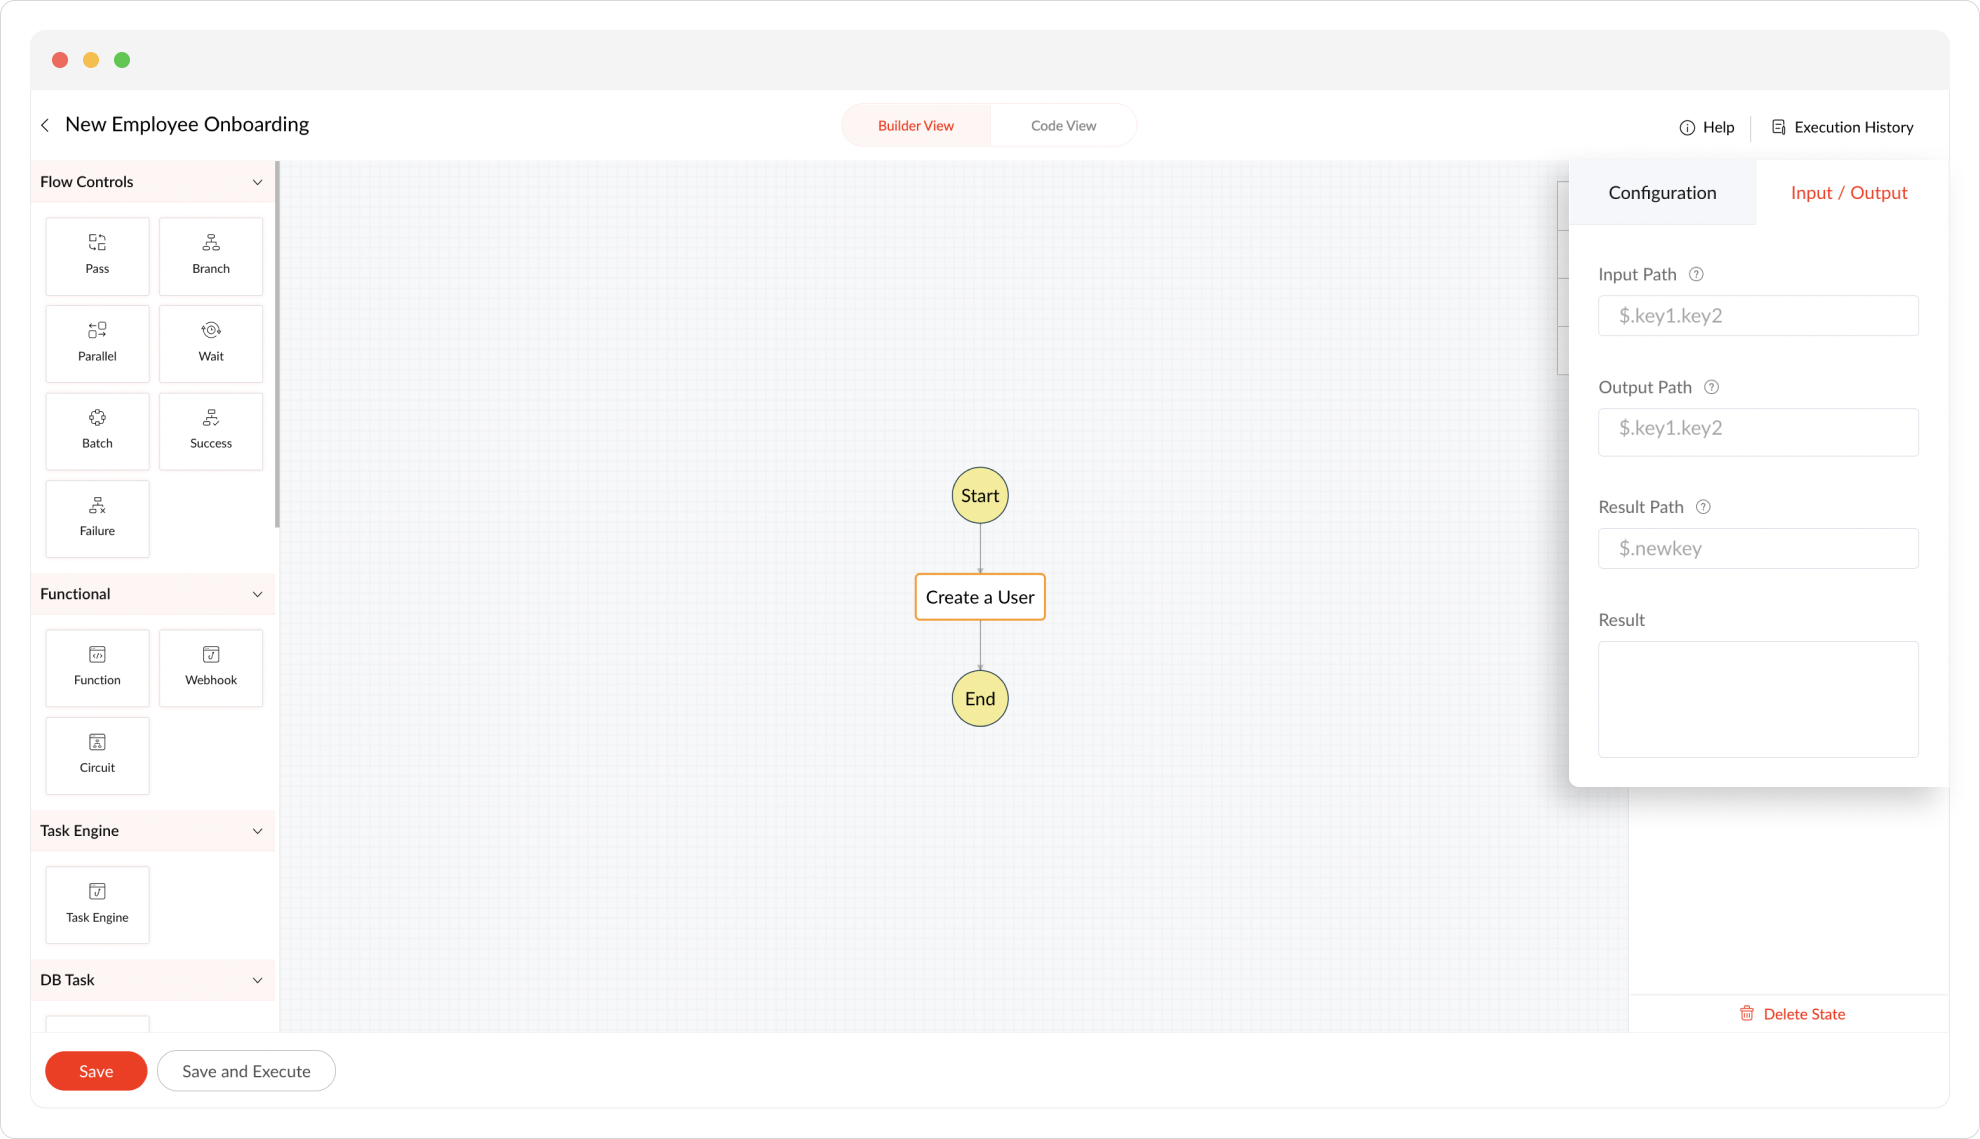Select the Branch state icon
Viewport: 1980px width, 1139px height.
click(x=211, y=255)
